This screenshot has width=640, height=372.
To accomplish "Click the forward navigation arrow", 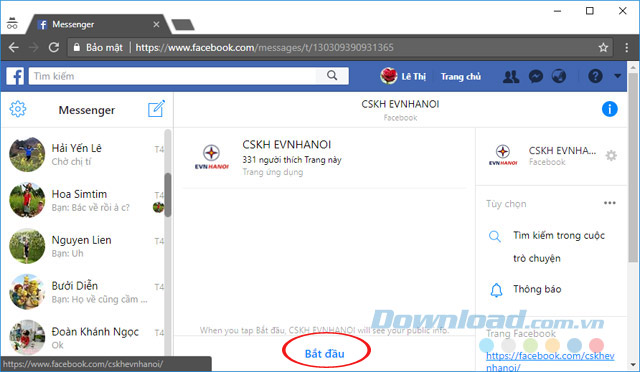I will coord(33,48).
